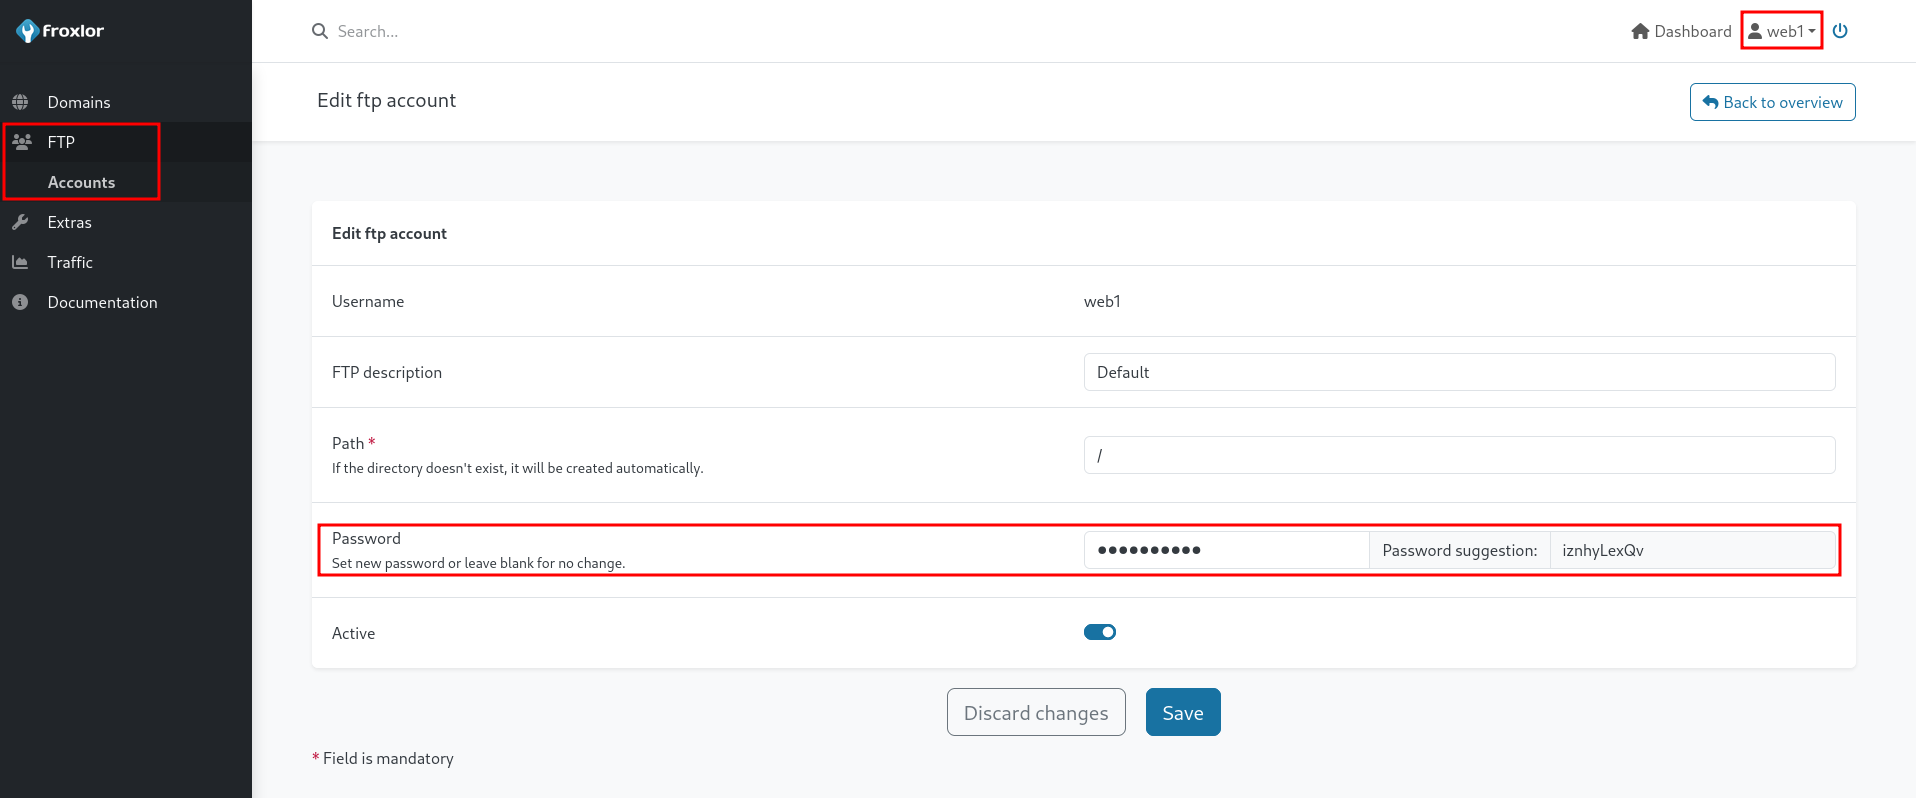Collapse the FTP sidebar section
The image size is (1916, 798).
coord(61,142)
